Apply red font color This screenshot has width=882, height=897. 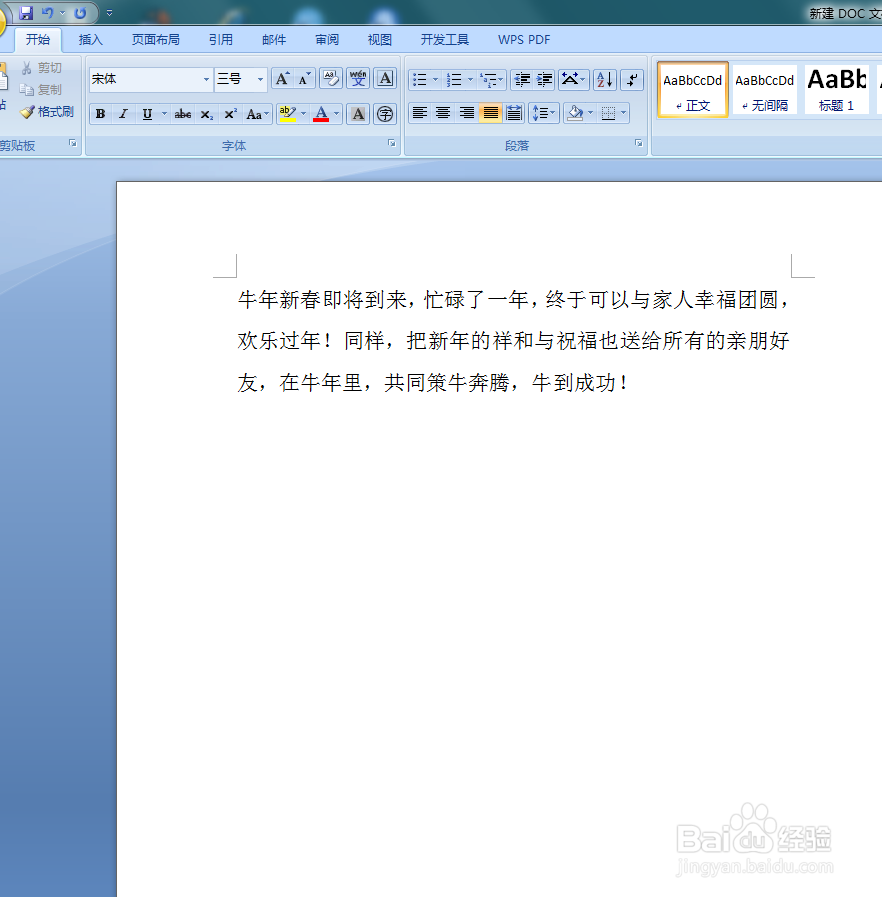click(321, 114)
